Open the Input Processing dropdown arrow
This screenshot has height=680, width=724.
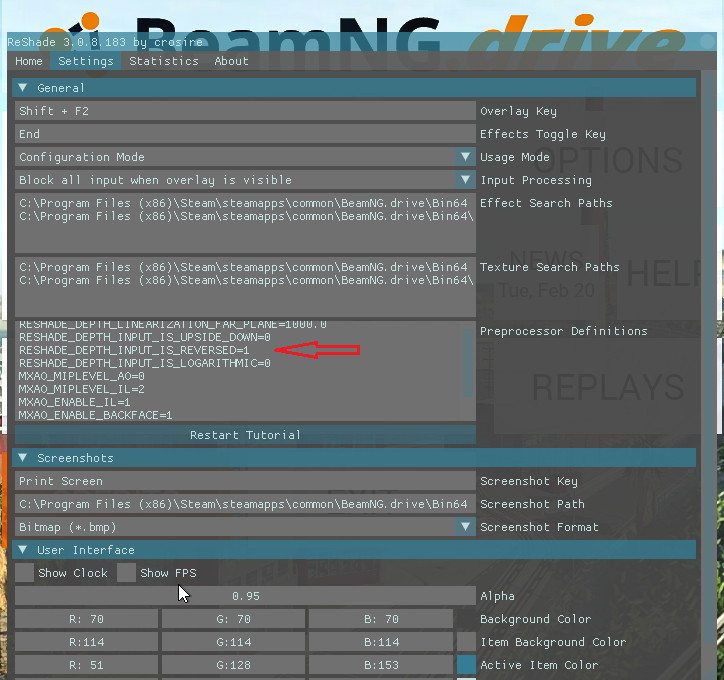465,180
